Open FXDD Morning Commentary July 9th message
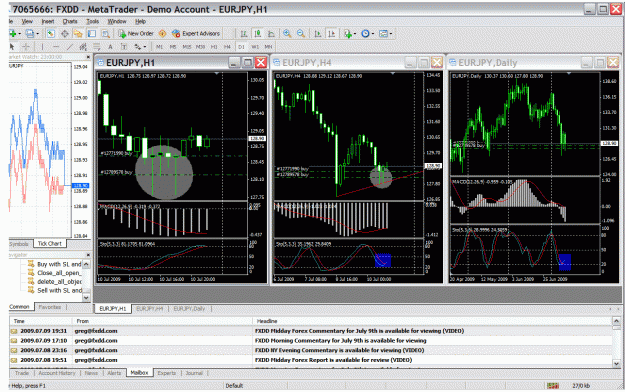 pyautogui.click(x=311, y=341)
